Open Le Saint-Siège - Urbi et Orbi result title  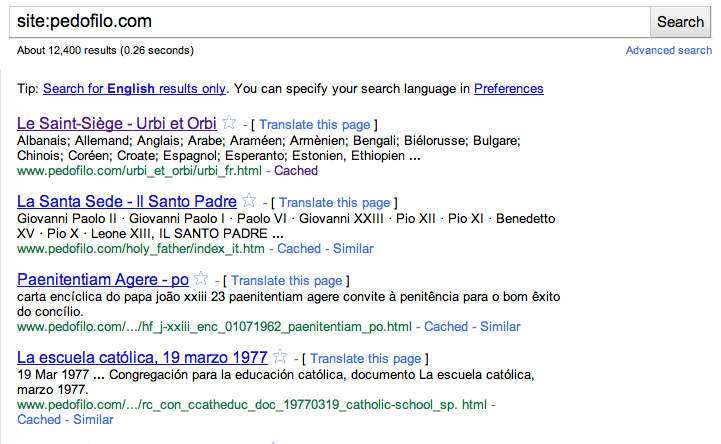117,124
